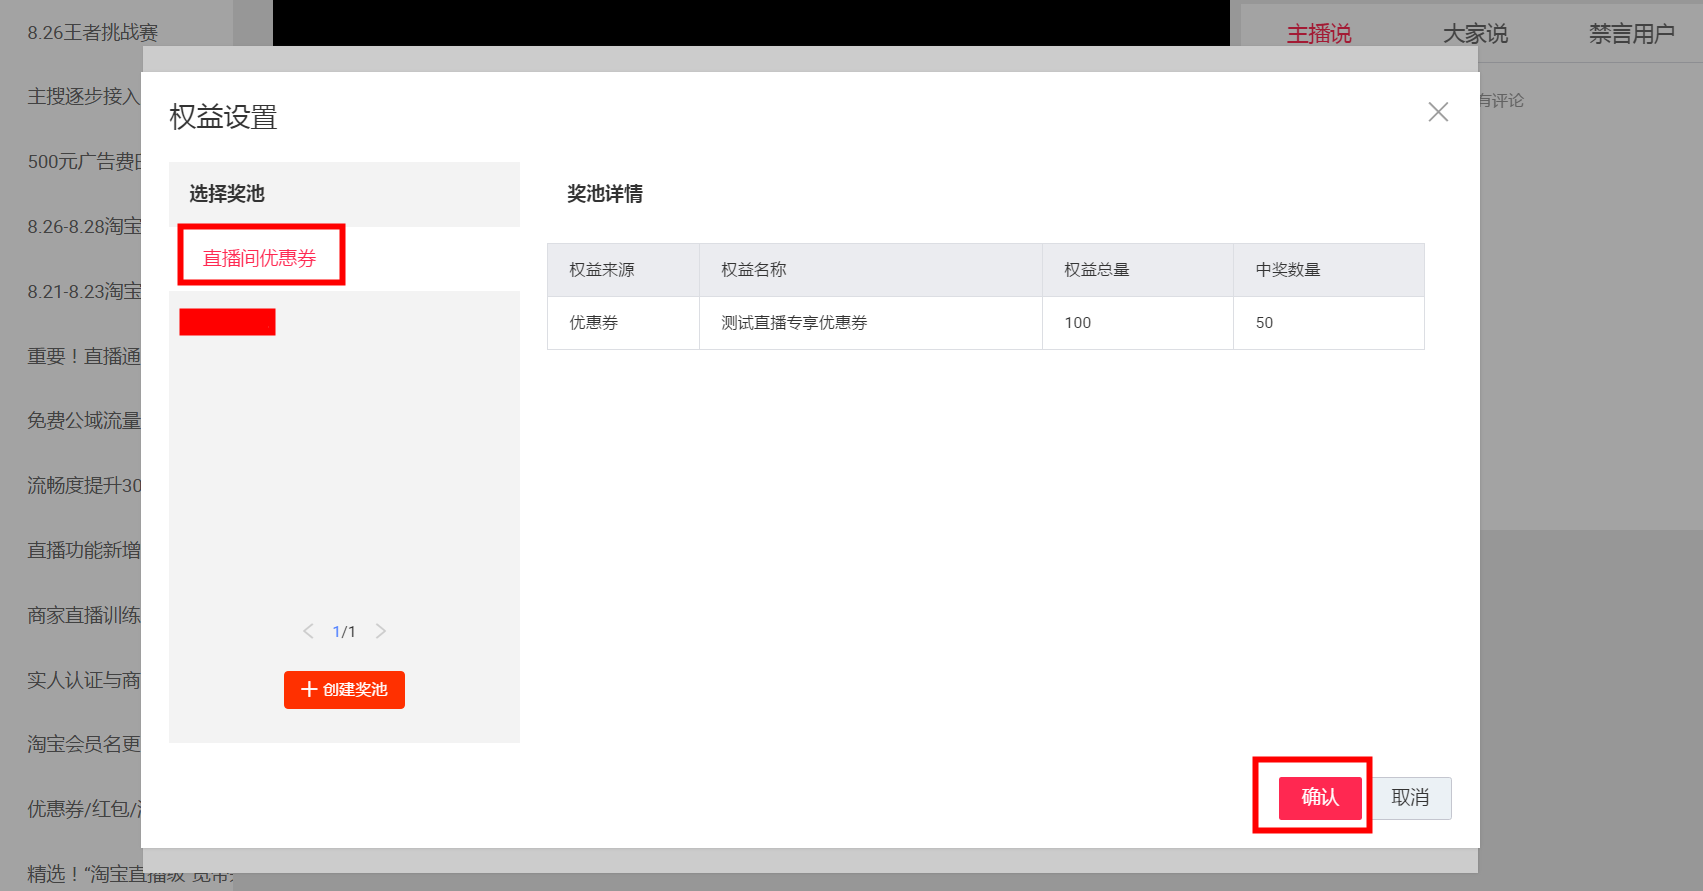Viewport: 1703px width, 891px height.
Task: Switch to the 主播说 tab
Action: [x=1319, y=34]
